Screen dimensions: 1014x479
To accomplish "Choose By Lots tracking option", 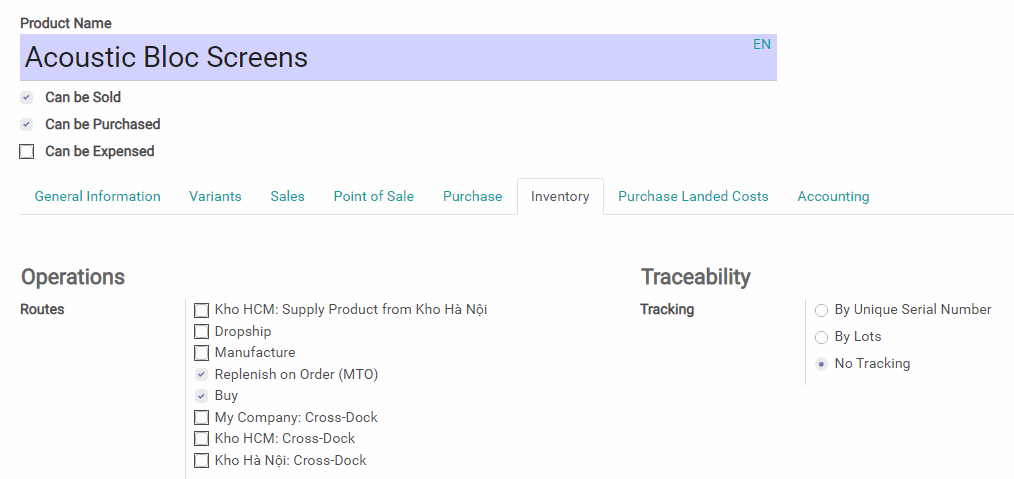I will pos(822,337).
